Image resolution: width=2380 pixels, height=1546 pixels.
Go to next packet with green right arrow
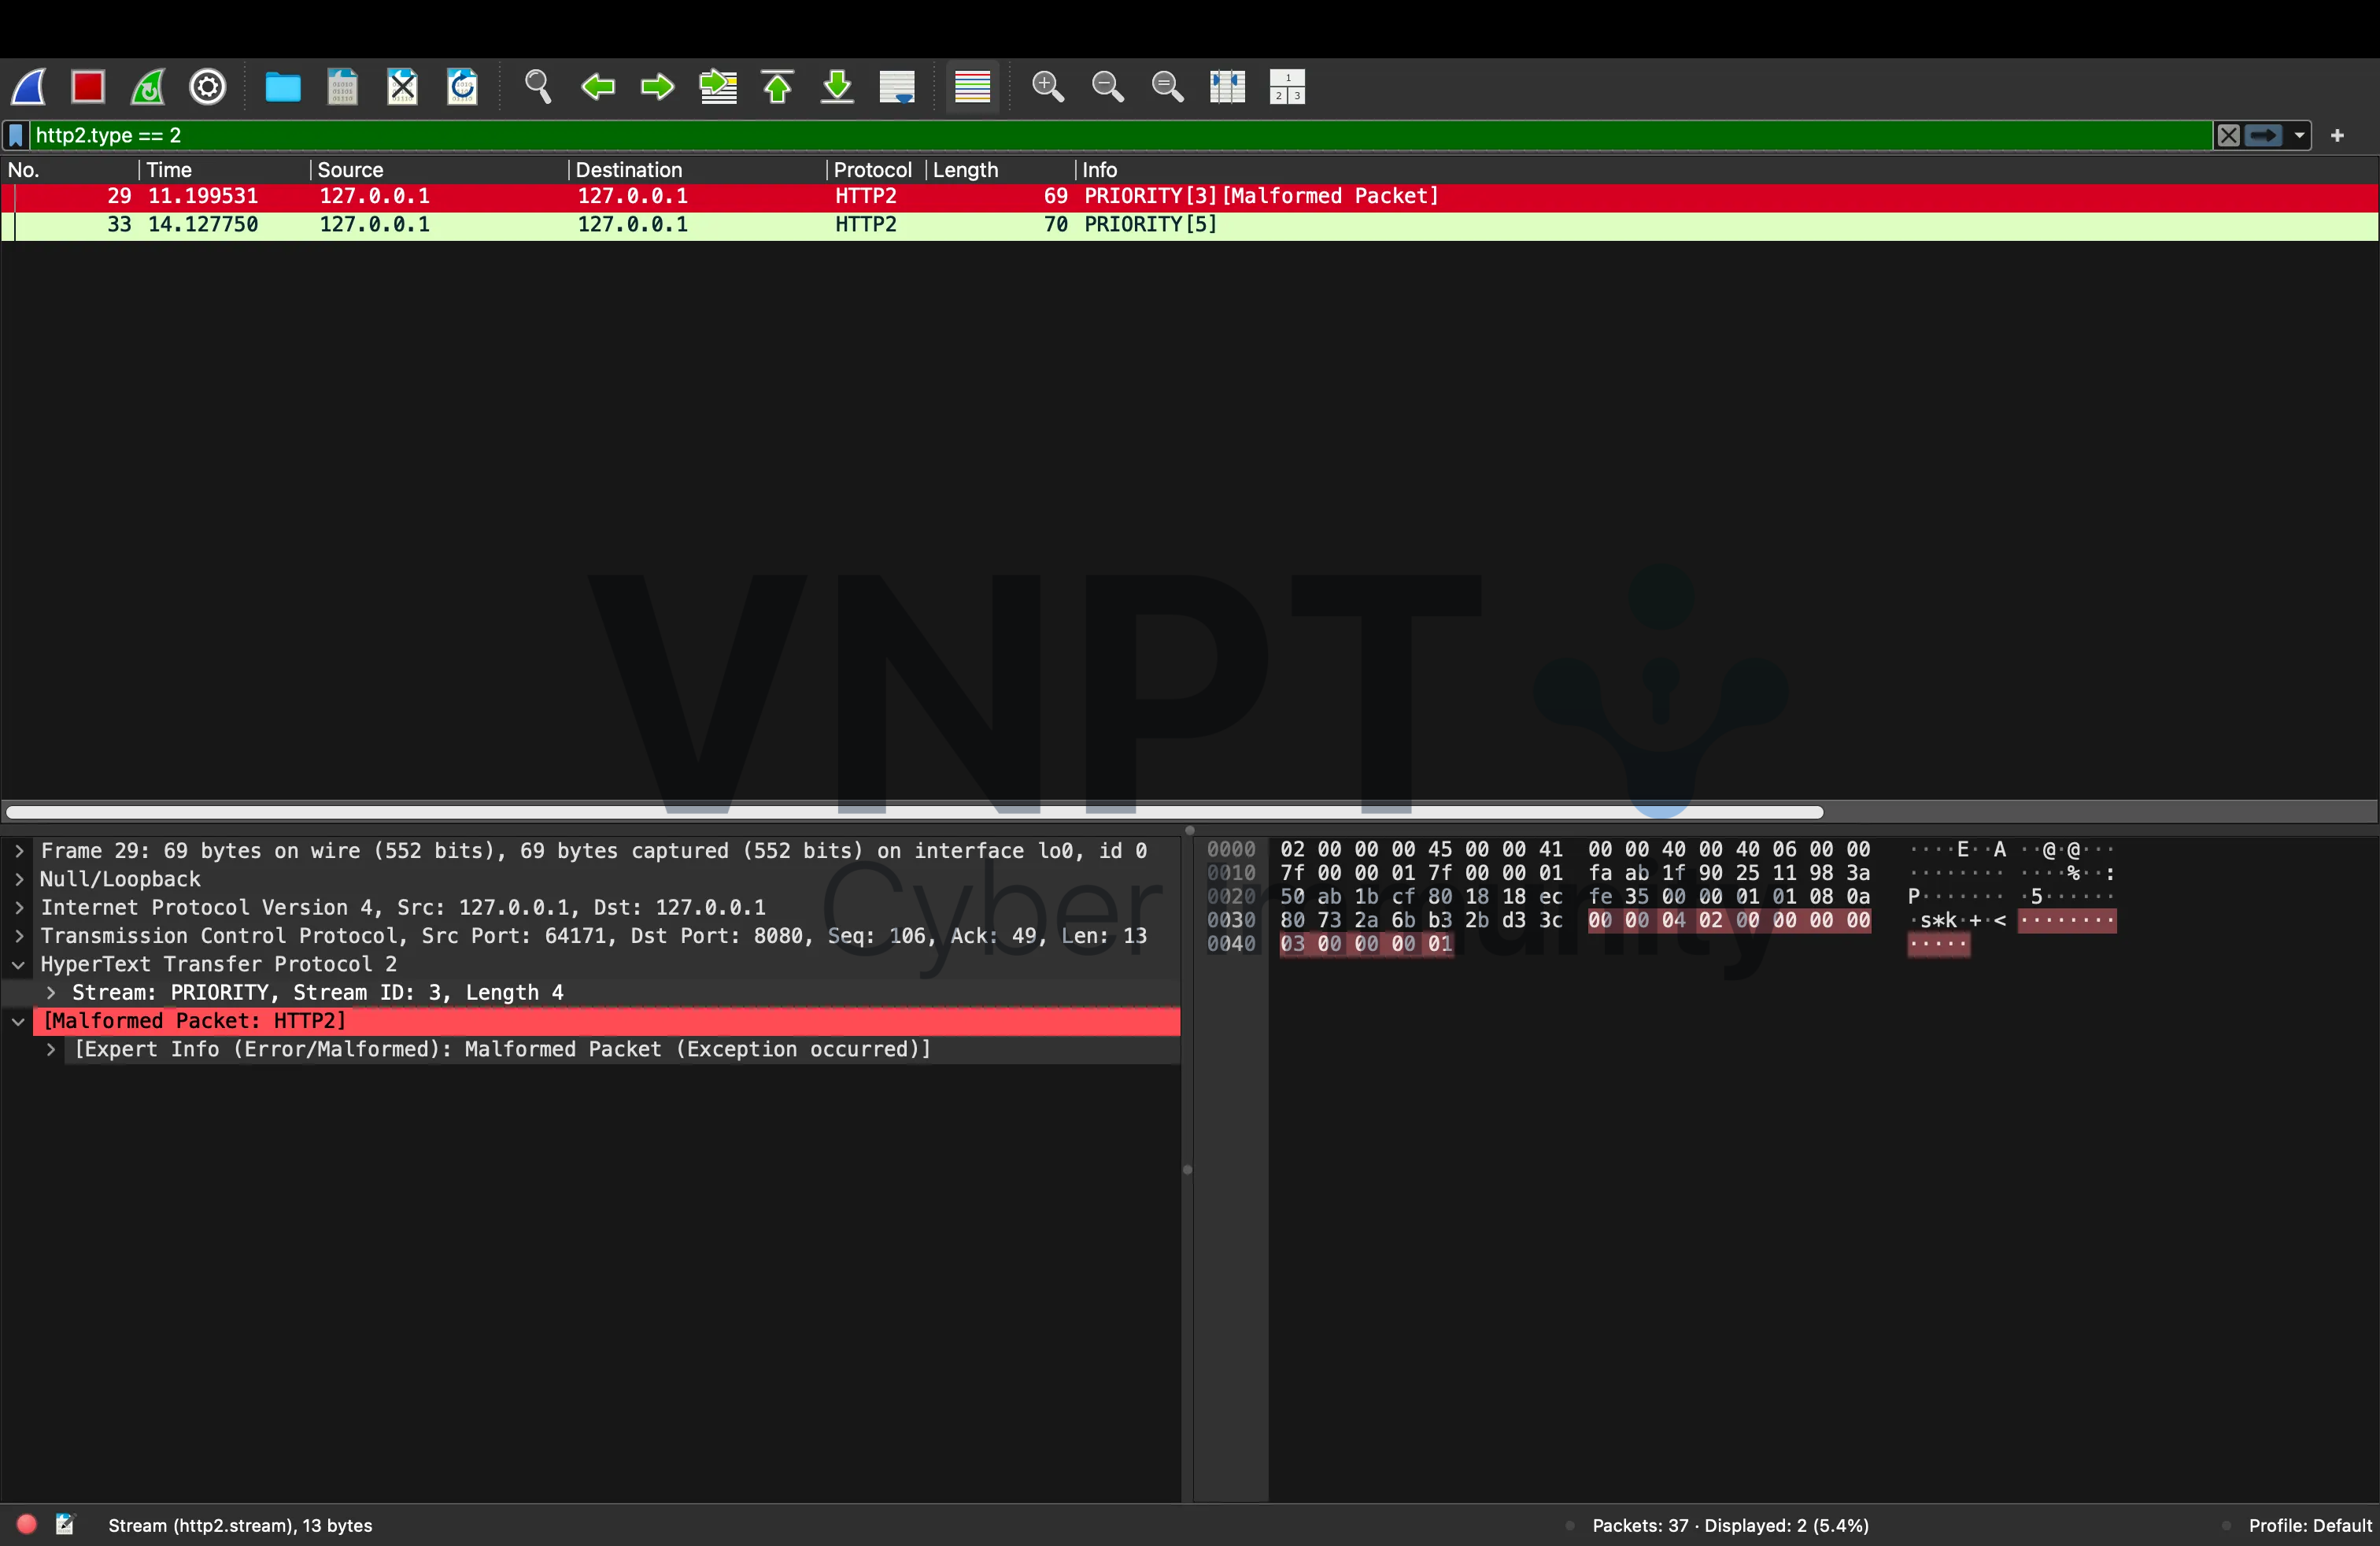[x=657, y=87]
